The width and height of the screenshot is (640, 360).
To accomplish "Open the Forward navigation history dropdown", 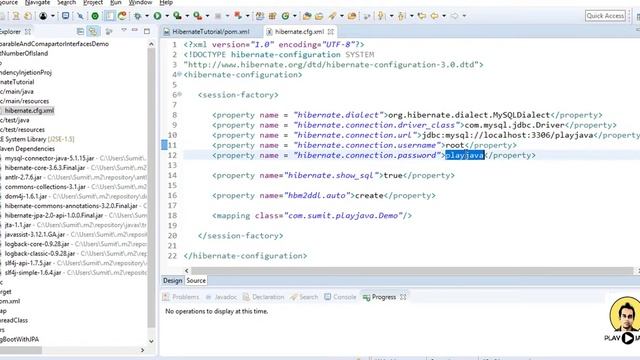I will [464, 16].
